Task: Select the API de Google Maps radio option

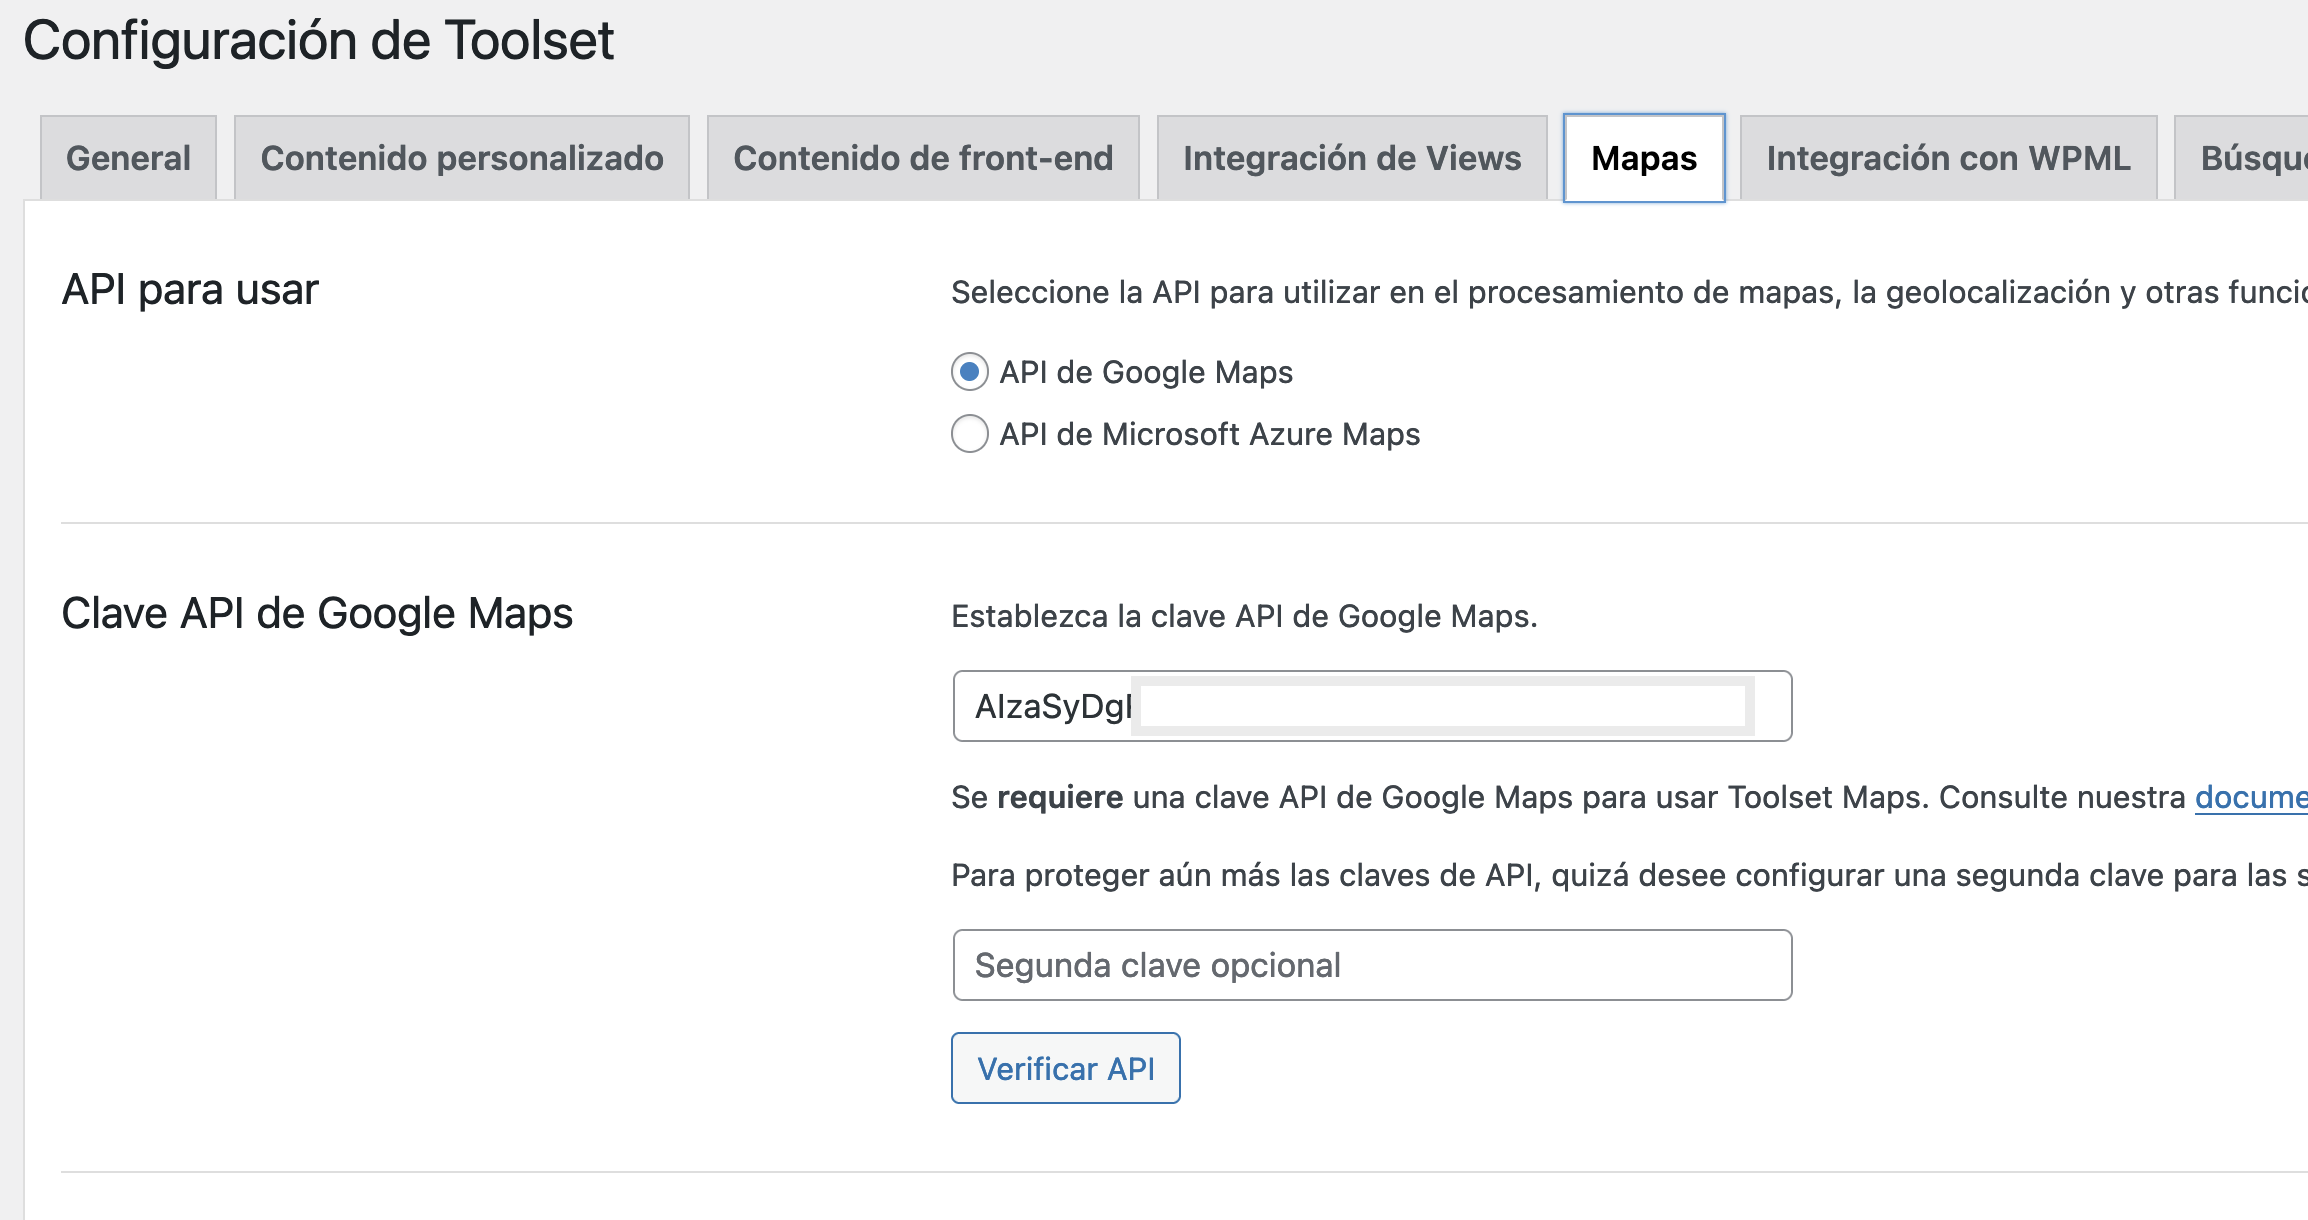Action: pyautogui.click(x=970, y=372)
